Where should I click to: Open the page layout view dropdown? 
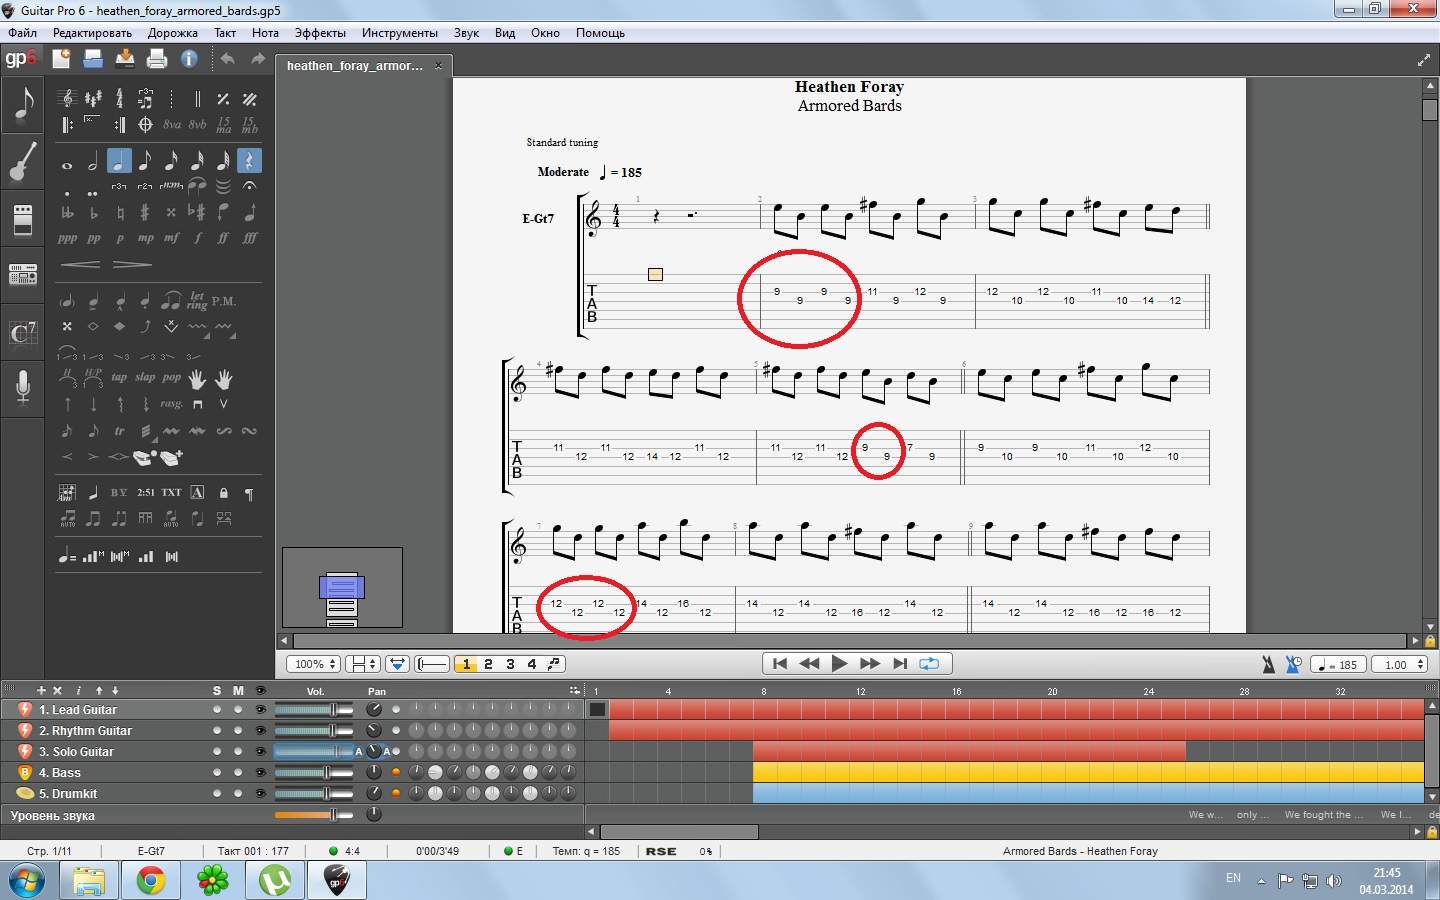tap(362, 664)
